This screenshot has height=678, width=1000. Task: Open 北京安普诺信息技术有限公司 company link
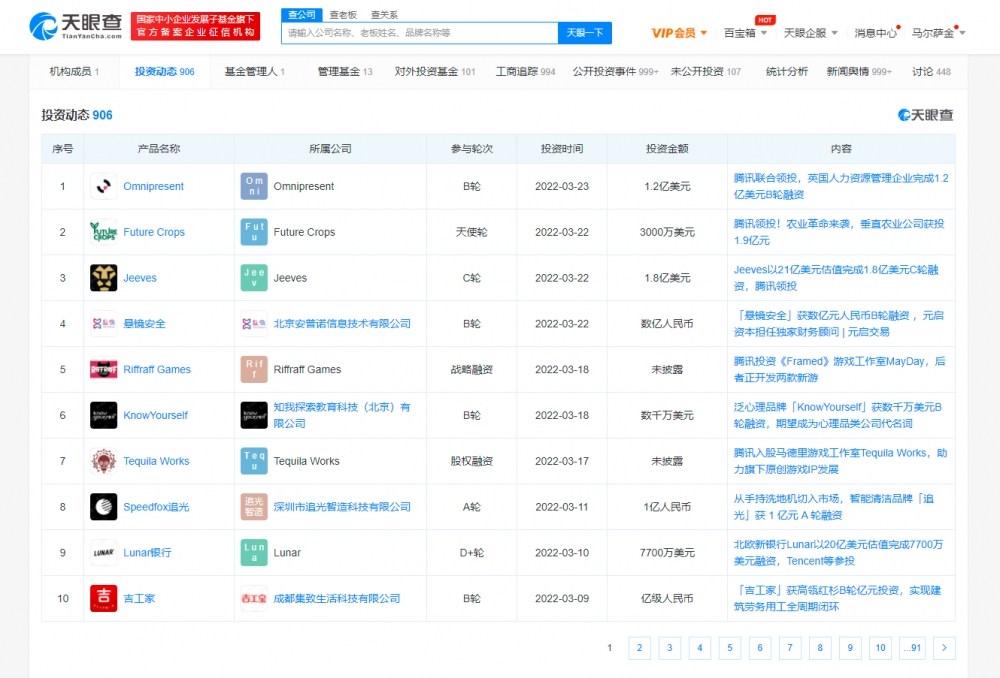pyautogui.click(x=342, y=324)
